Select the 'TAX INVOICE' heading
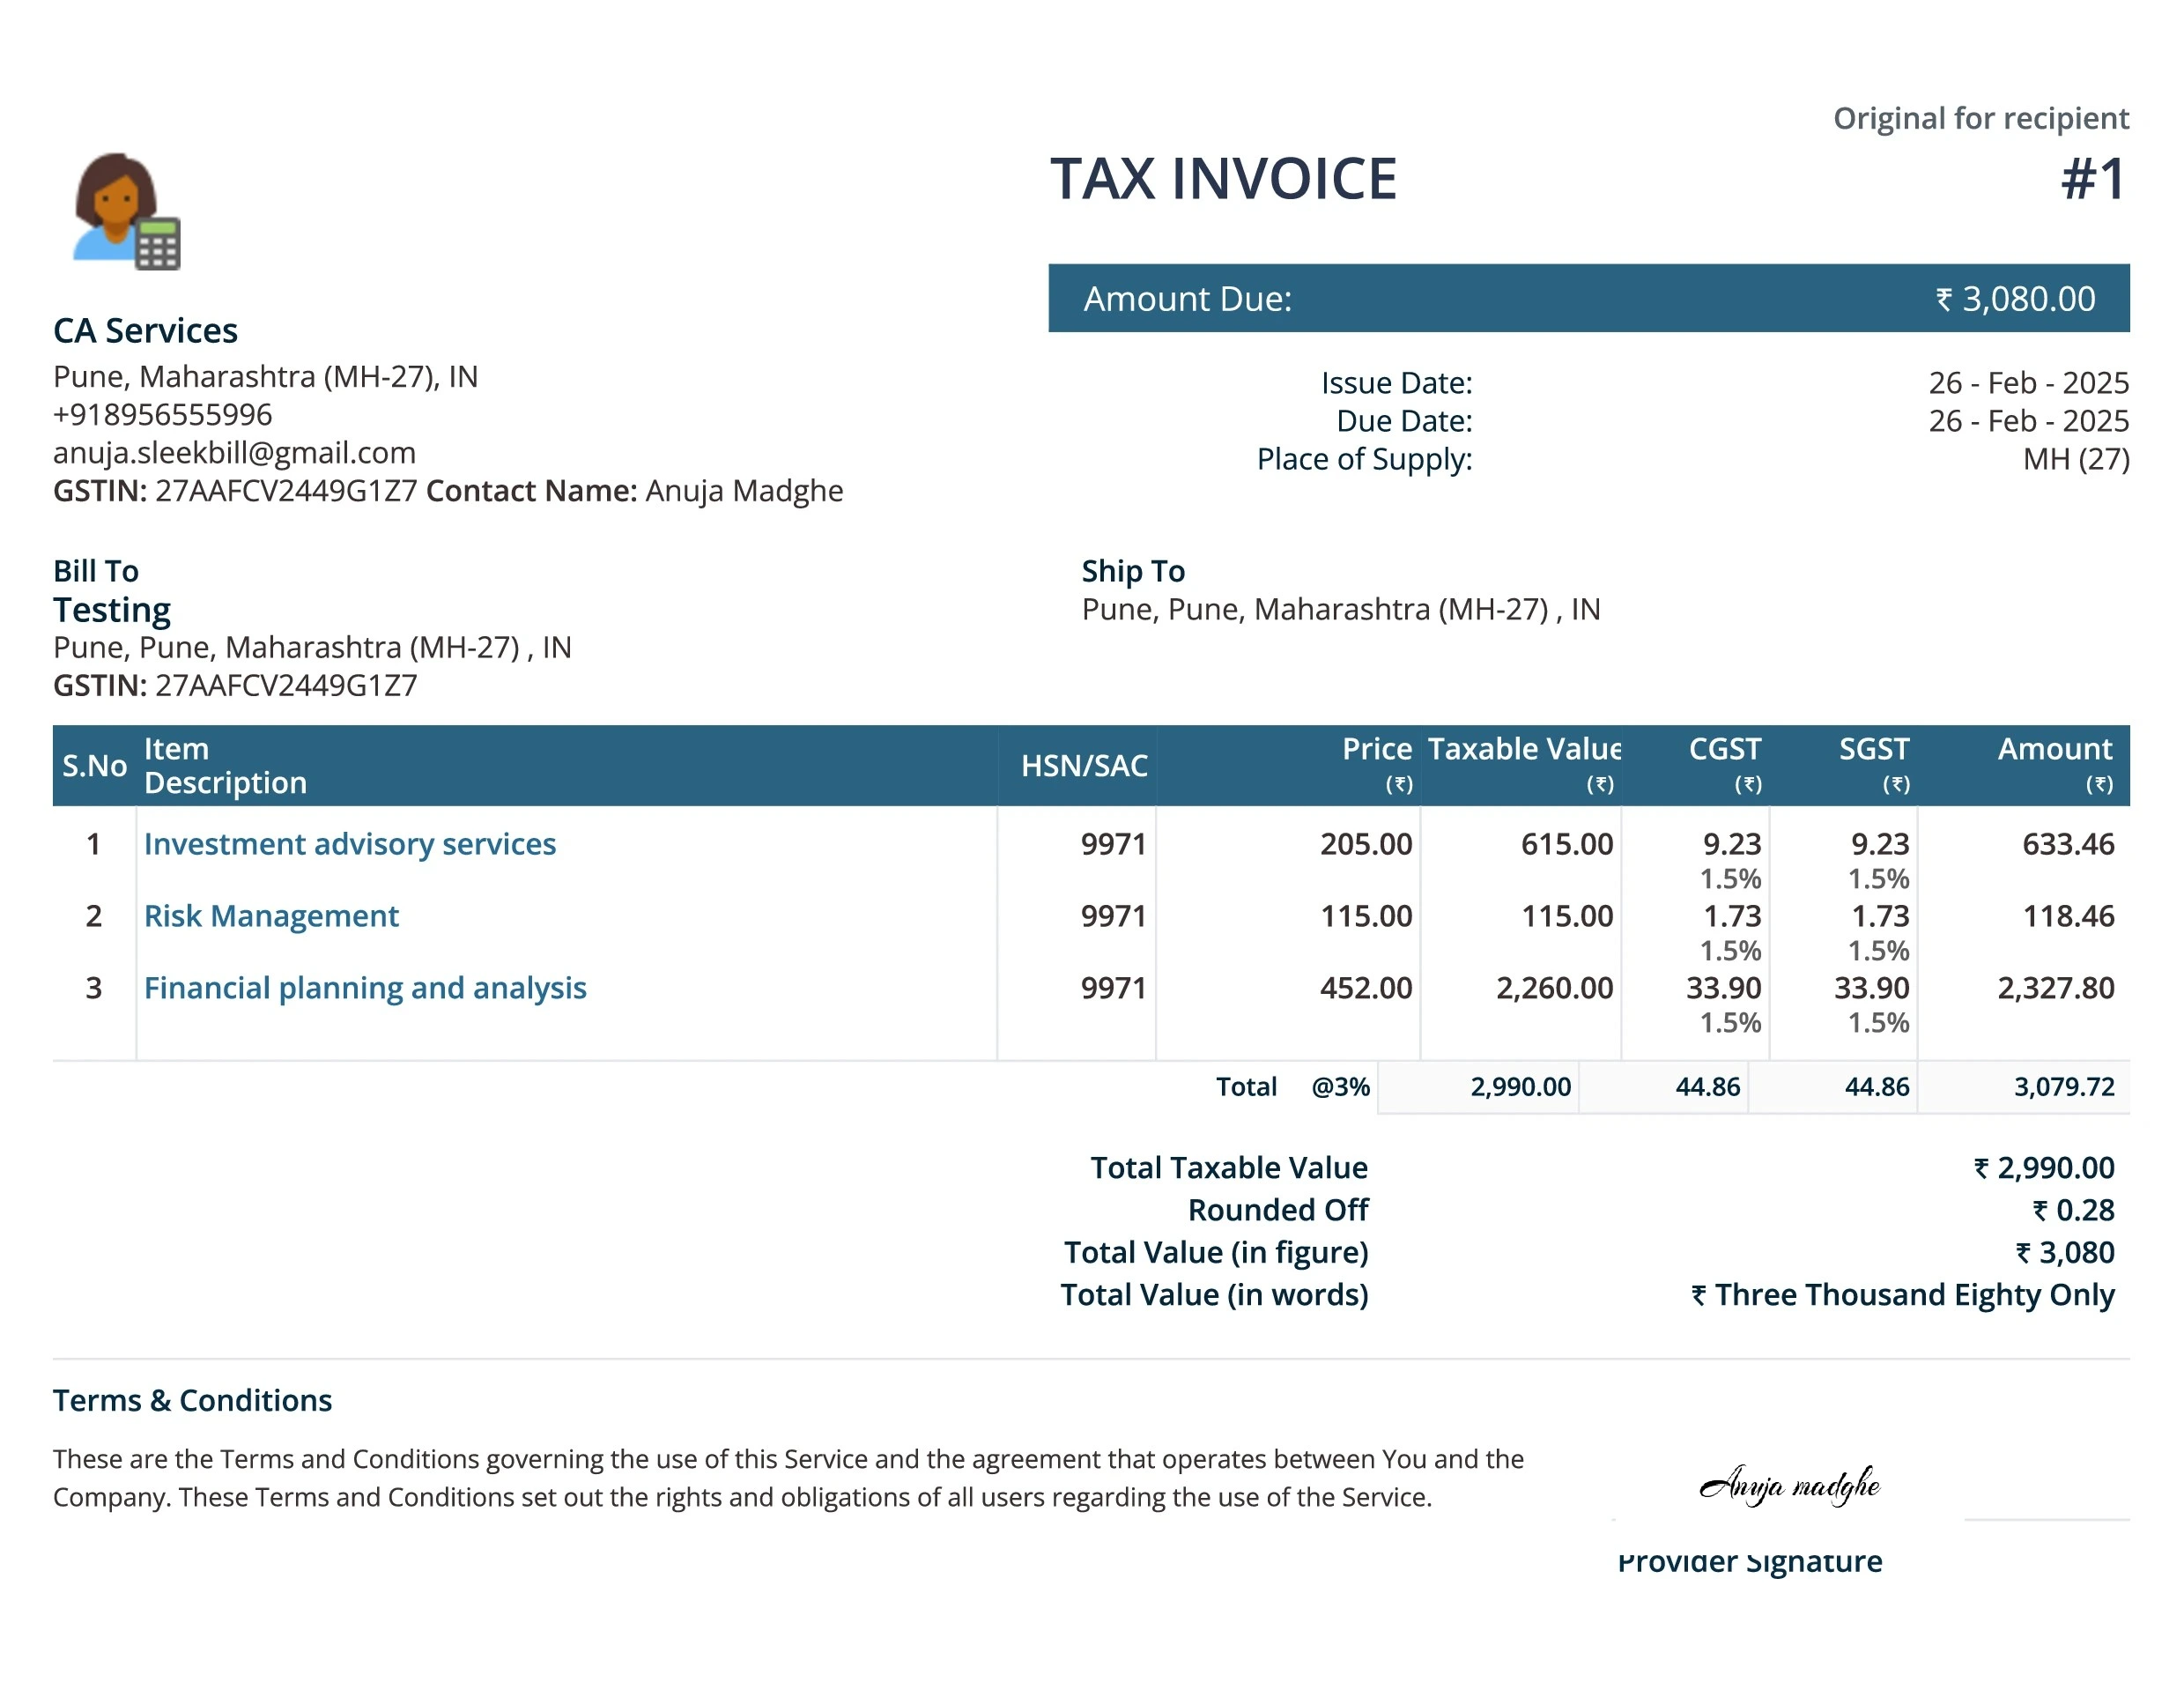Viewport: 2184px width, 1690px height. point(1223,179)
